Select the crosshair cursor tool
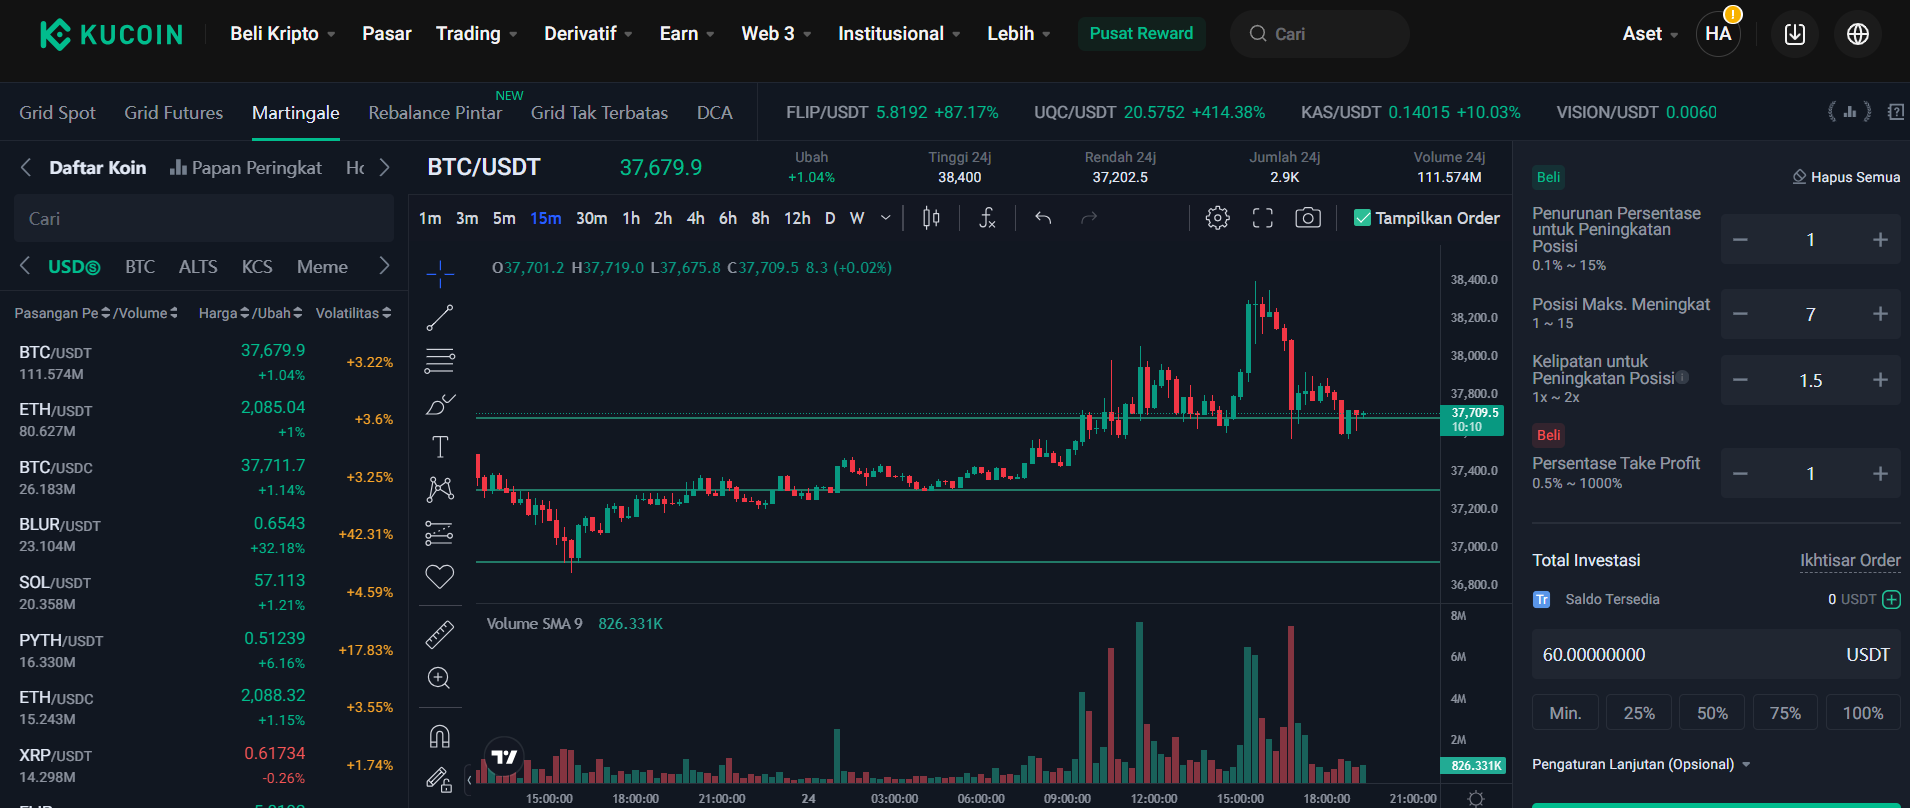Viewport: 1910px width, 808px height. (440, 273)
